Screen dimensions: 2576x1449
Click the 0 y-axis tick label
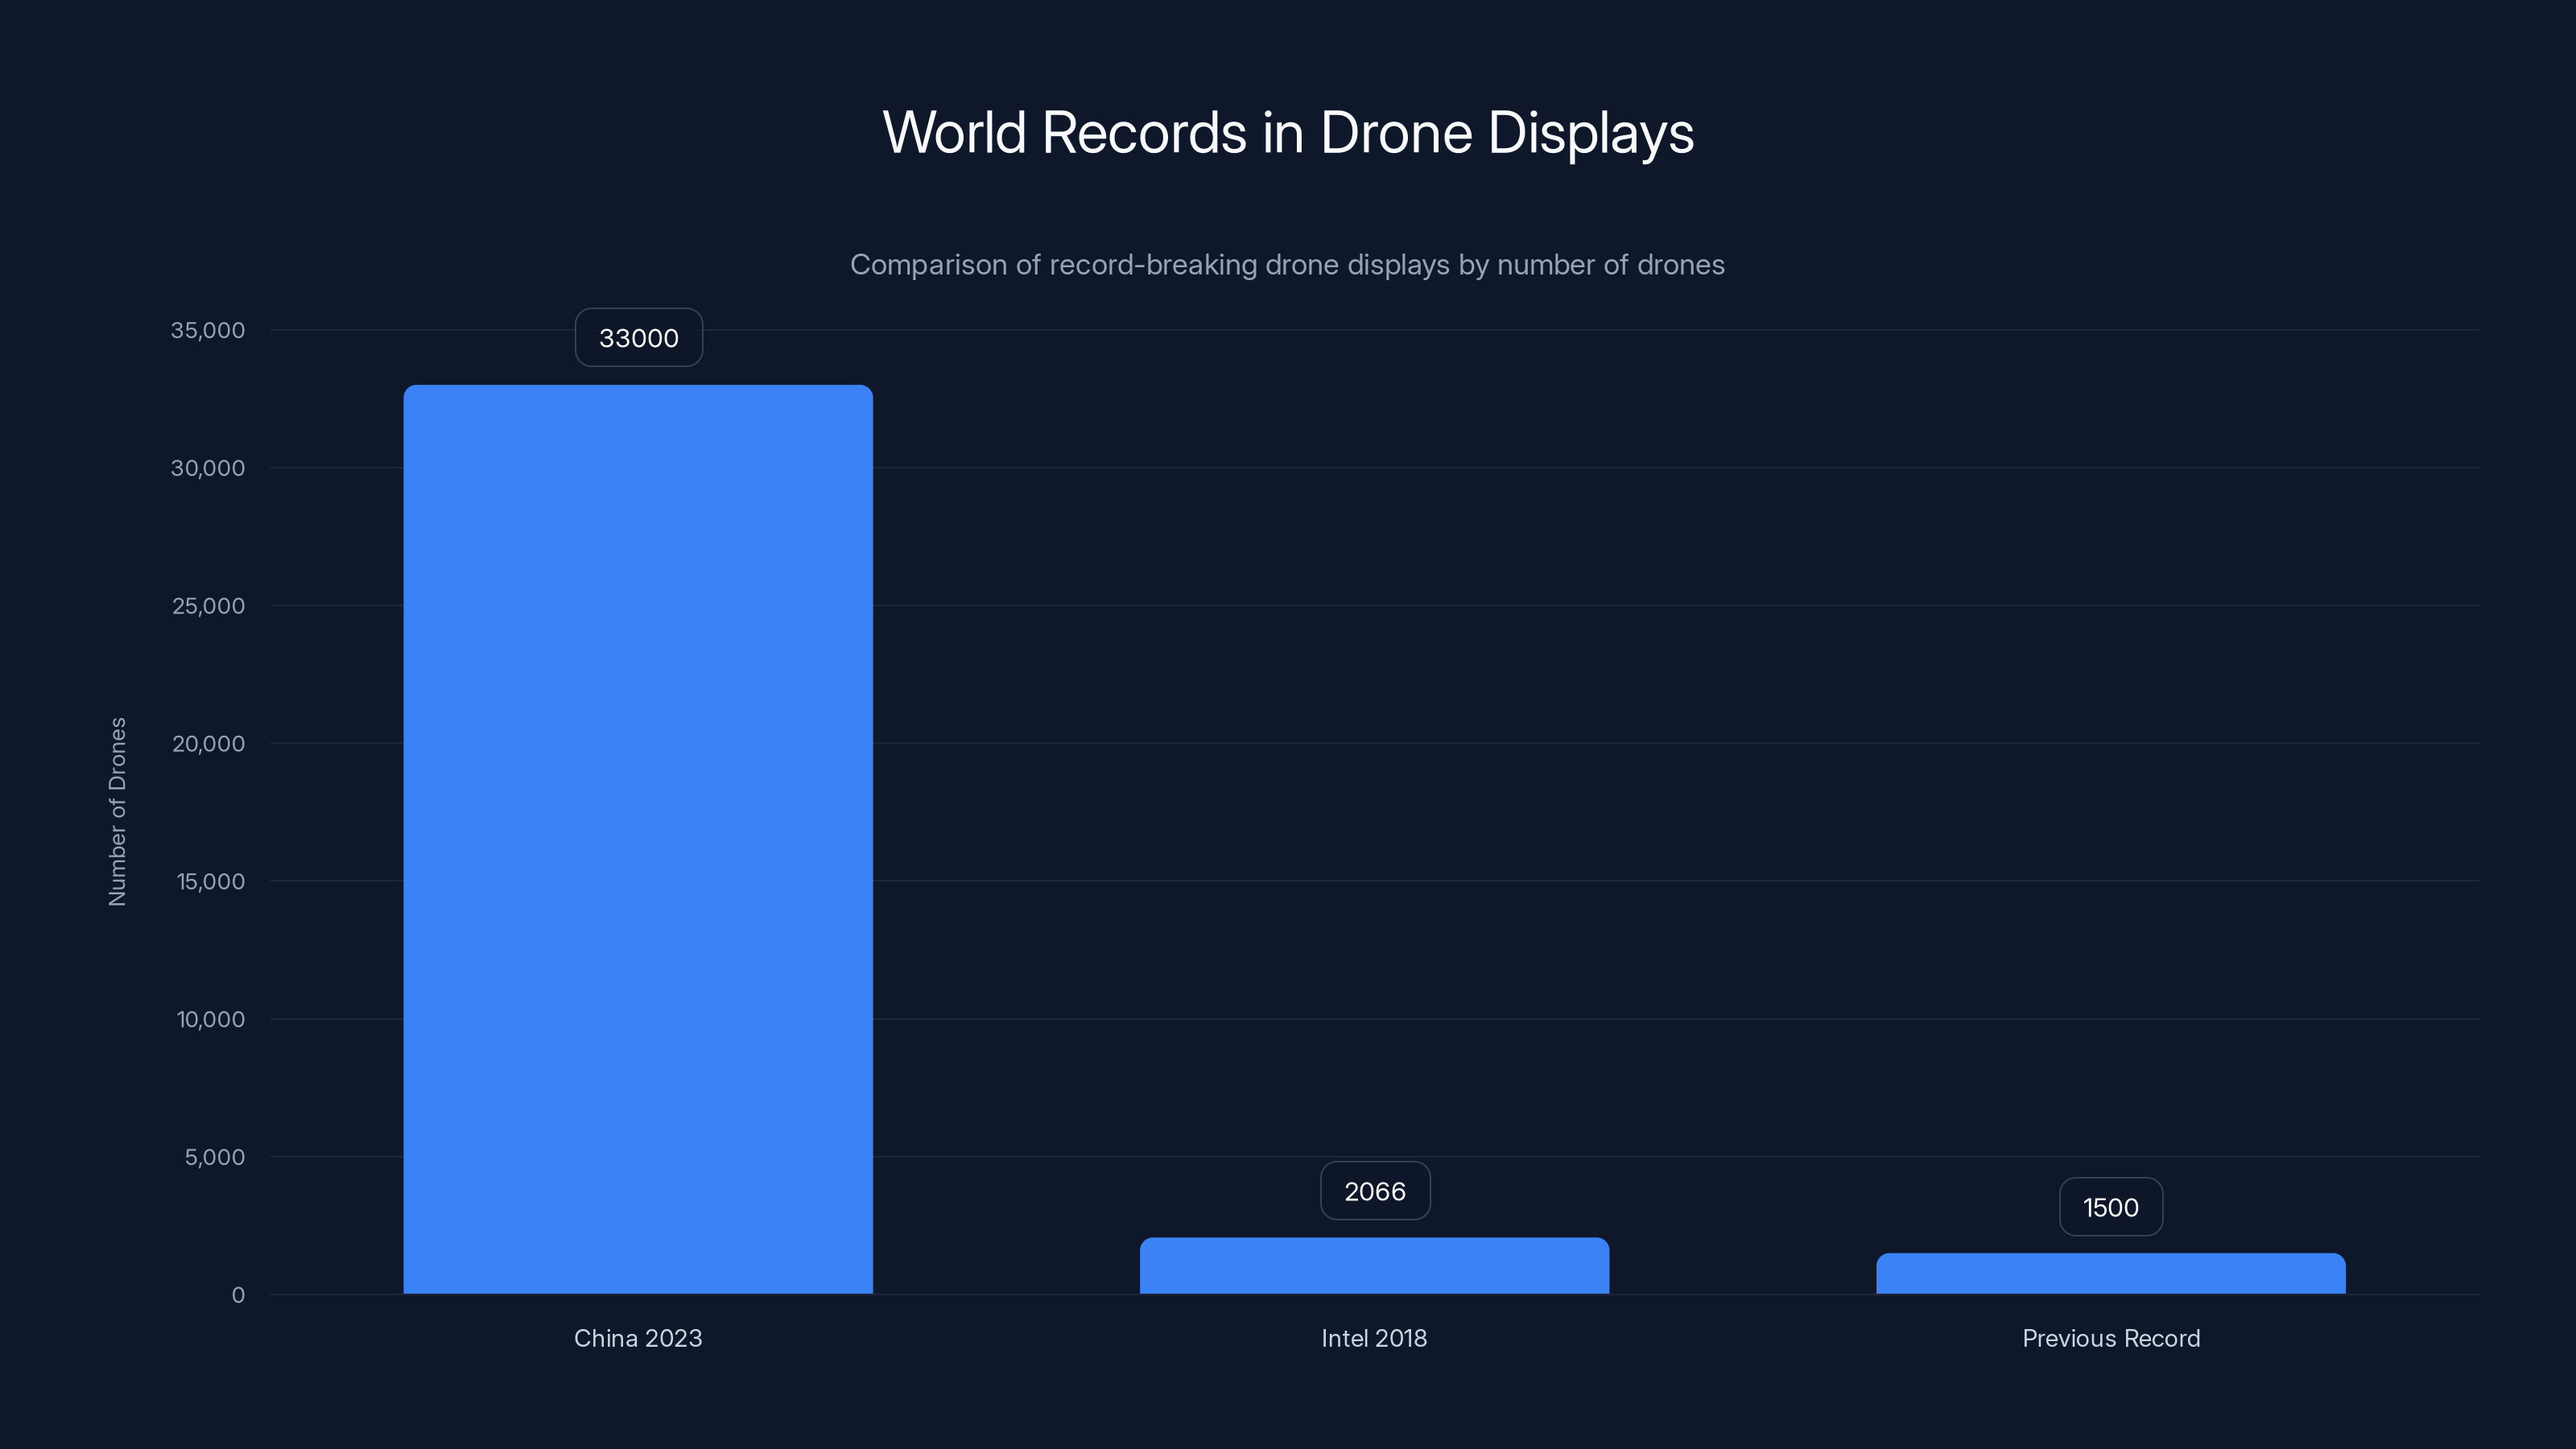(238, 1295)
